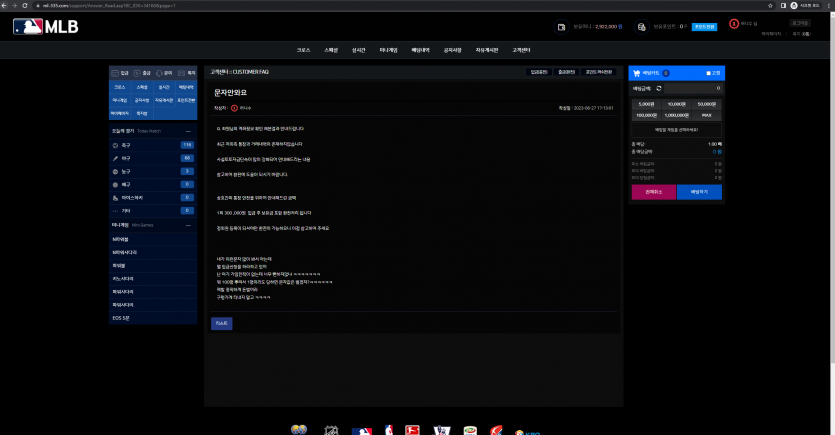Image resolution: width=835 pixels, height=435 pixels.
Task: Click the 116 count badge for 축구
Action: point(187,145)
